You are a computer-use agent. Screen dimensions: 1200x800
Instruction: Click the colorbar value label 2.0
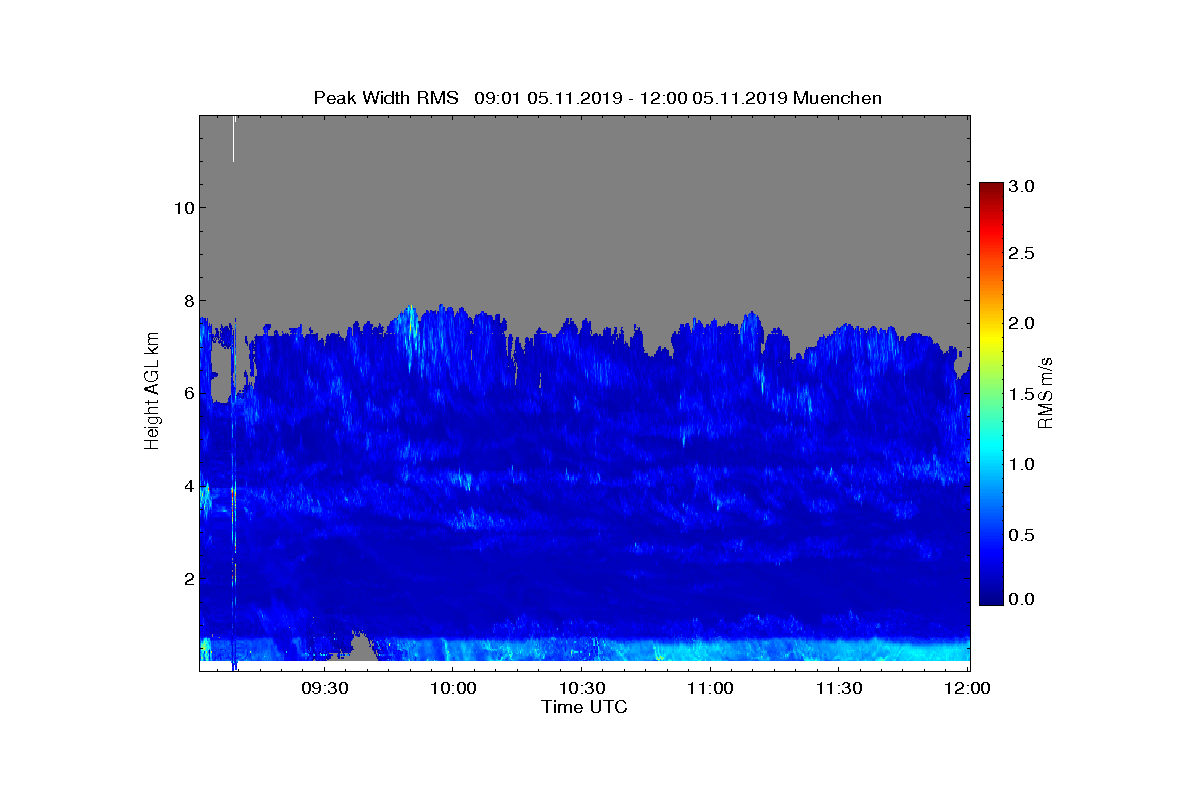click(x=1022, y=323)
